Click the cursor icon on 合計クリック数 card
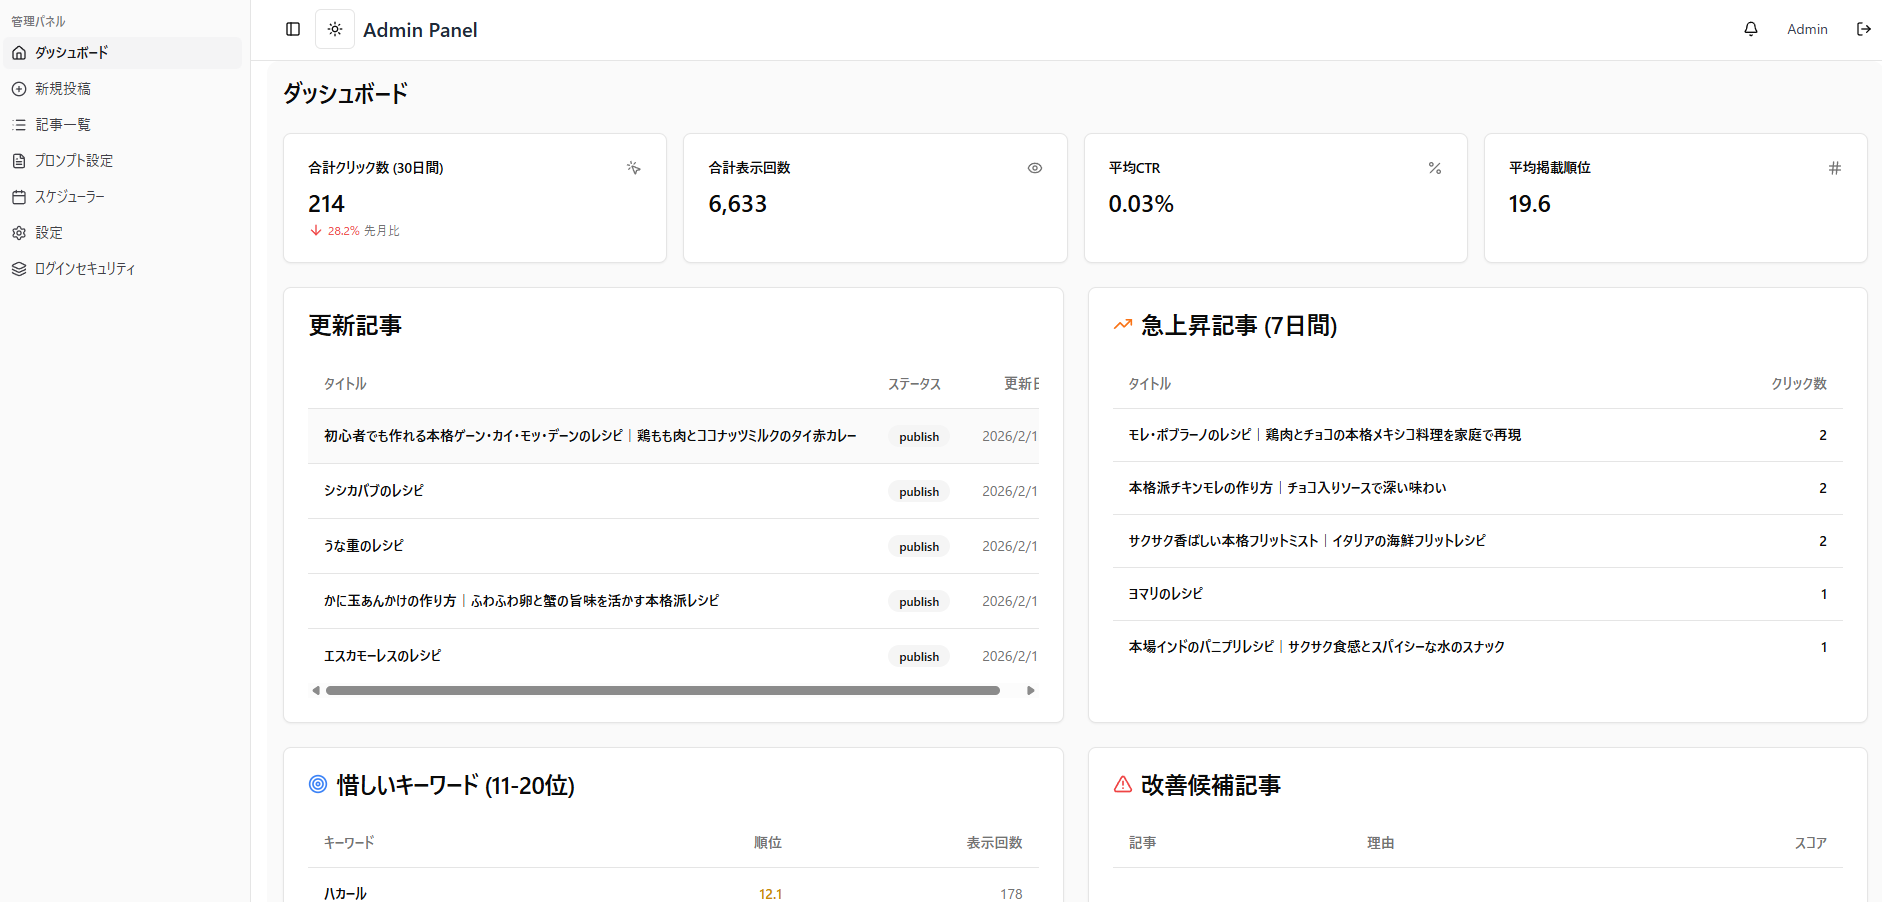Image resolution: width=1882 pixels, height=902 pixels. tap(633, 168)
